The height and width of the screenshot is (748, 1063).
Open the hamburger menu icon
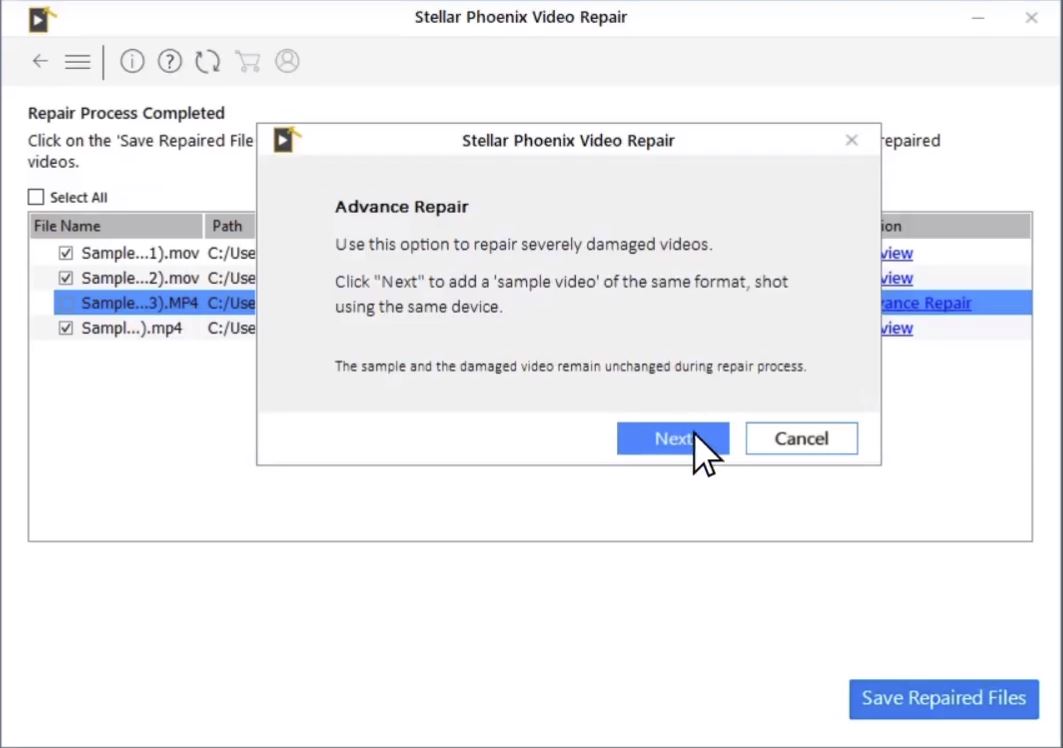(77, 62)
